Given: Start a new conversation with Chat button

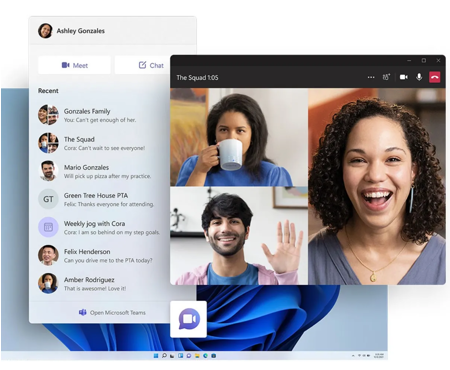Looking at the screenshot, I should 143,65.
